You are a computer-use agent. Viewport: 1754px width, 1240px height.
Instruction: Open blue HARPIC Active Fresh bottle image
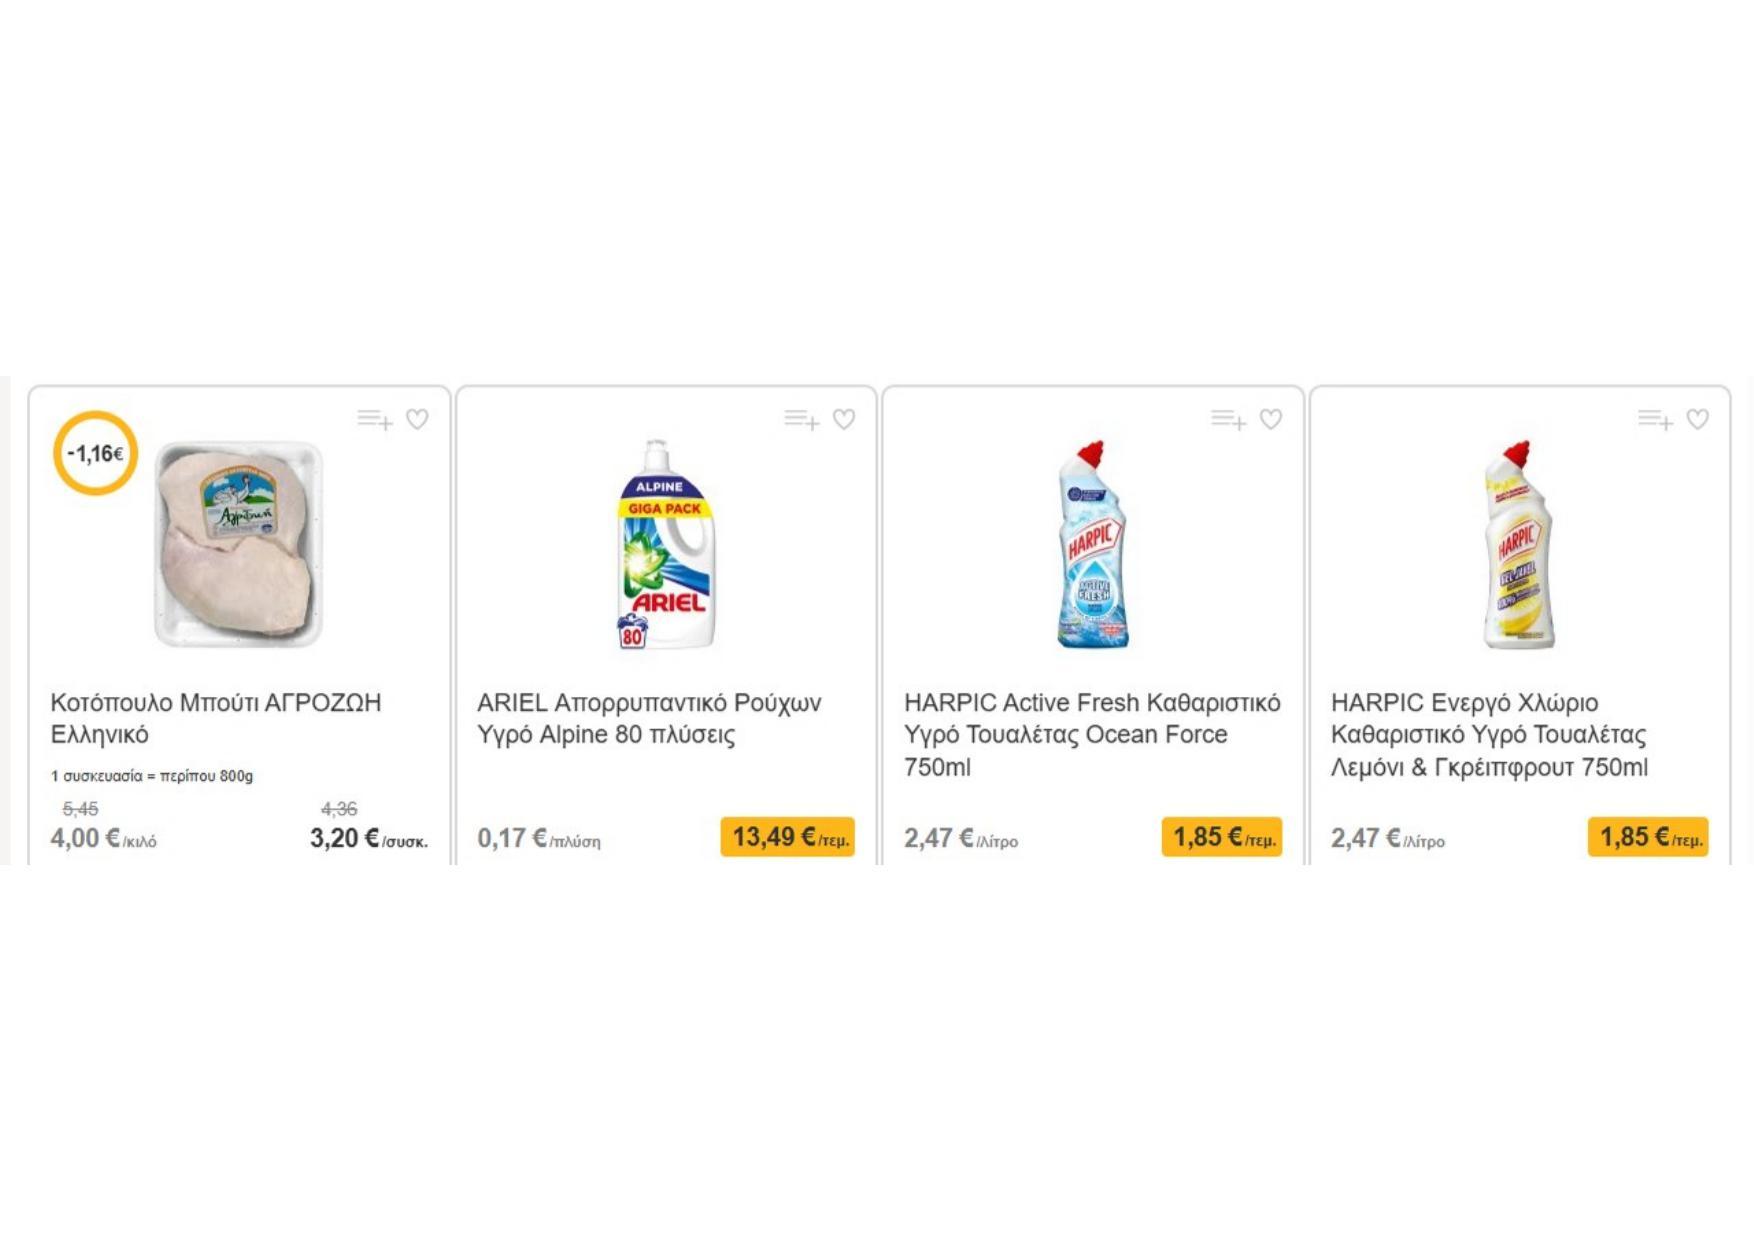[1092, 545]
